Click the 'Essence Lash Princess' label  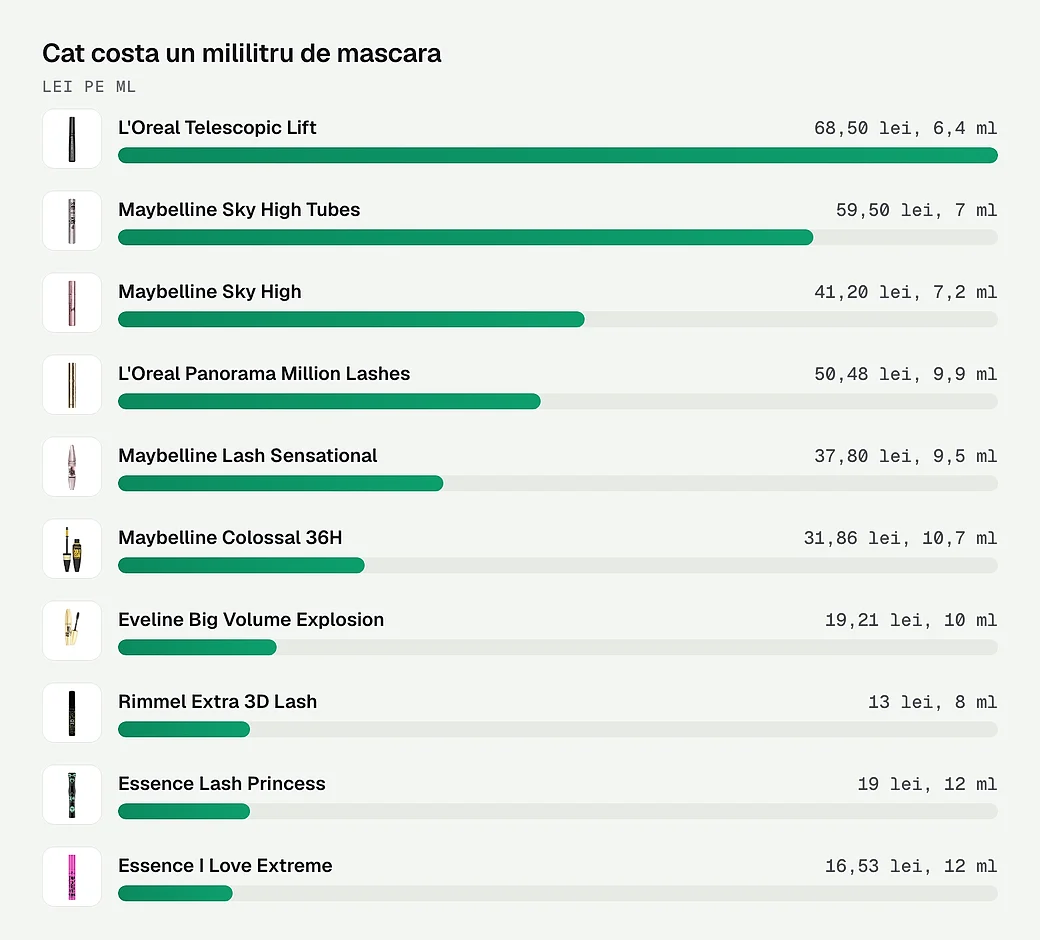(222, 783)
